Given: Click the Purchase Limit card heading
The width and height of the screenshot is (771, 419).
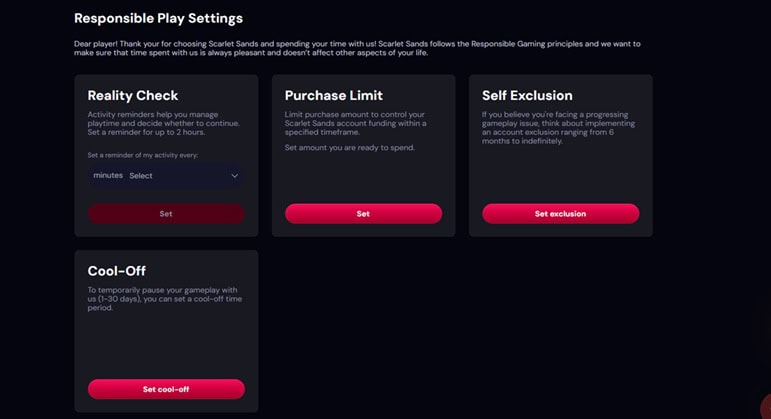Looking at the screenshot, I should [x=335, y=96].
